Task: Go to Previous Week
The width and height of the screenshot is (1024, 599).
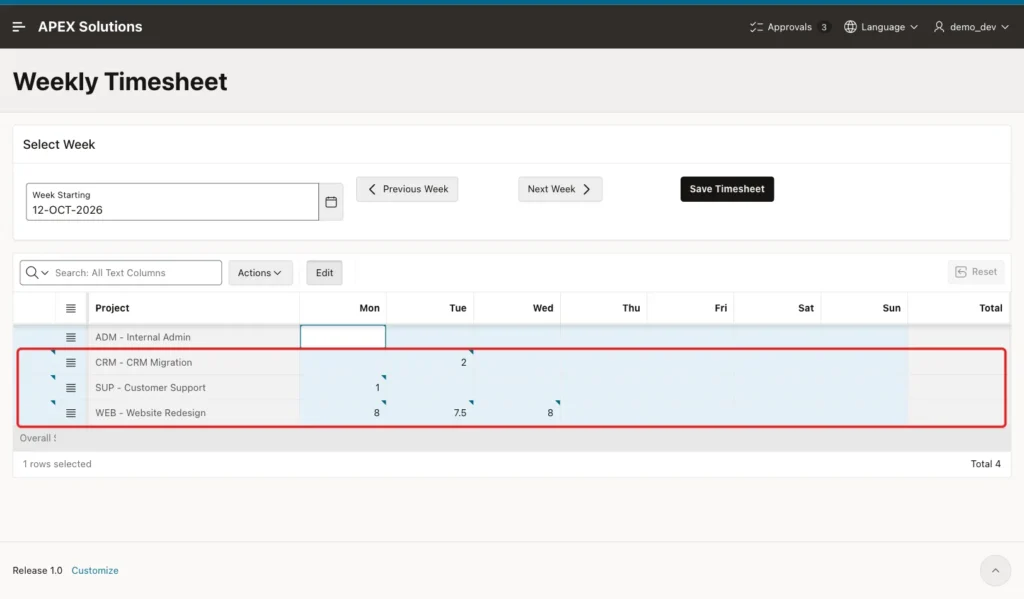Action: pos(407,189)
